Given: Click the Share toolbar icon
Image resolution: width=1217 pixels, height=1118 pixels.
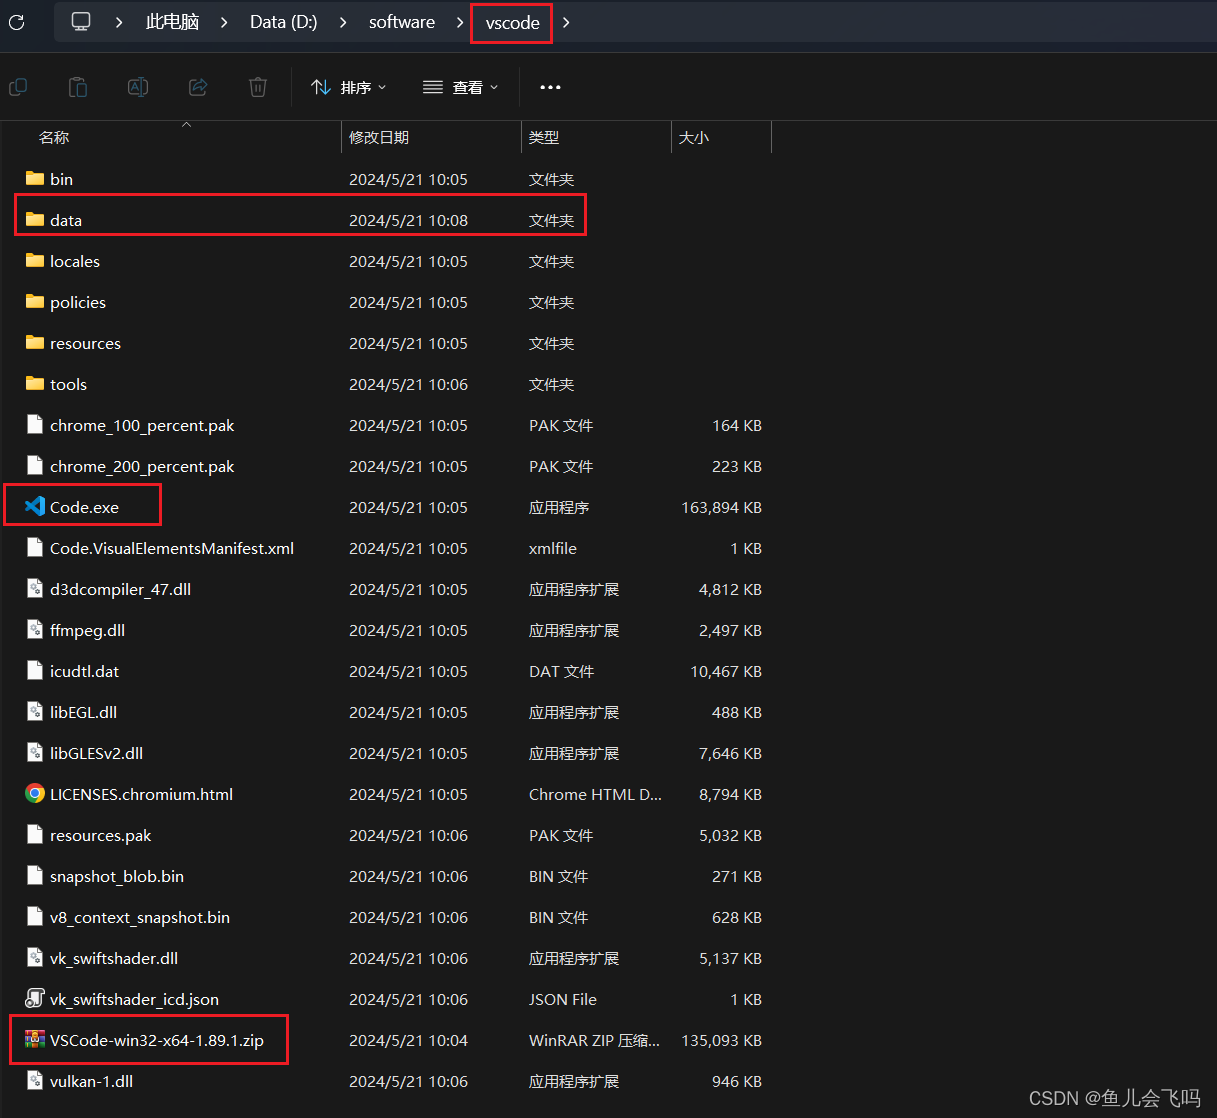Looking at the screenshot, I should point(198,87).
